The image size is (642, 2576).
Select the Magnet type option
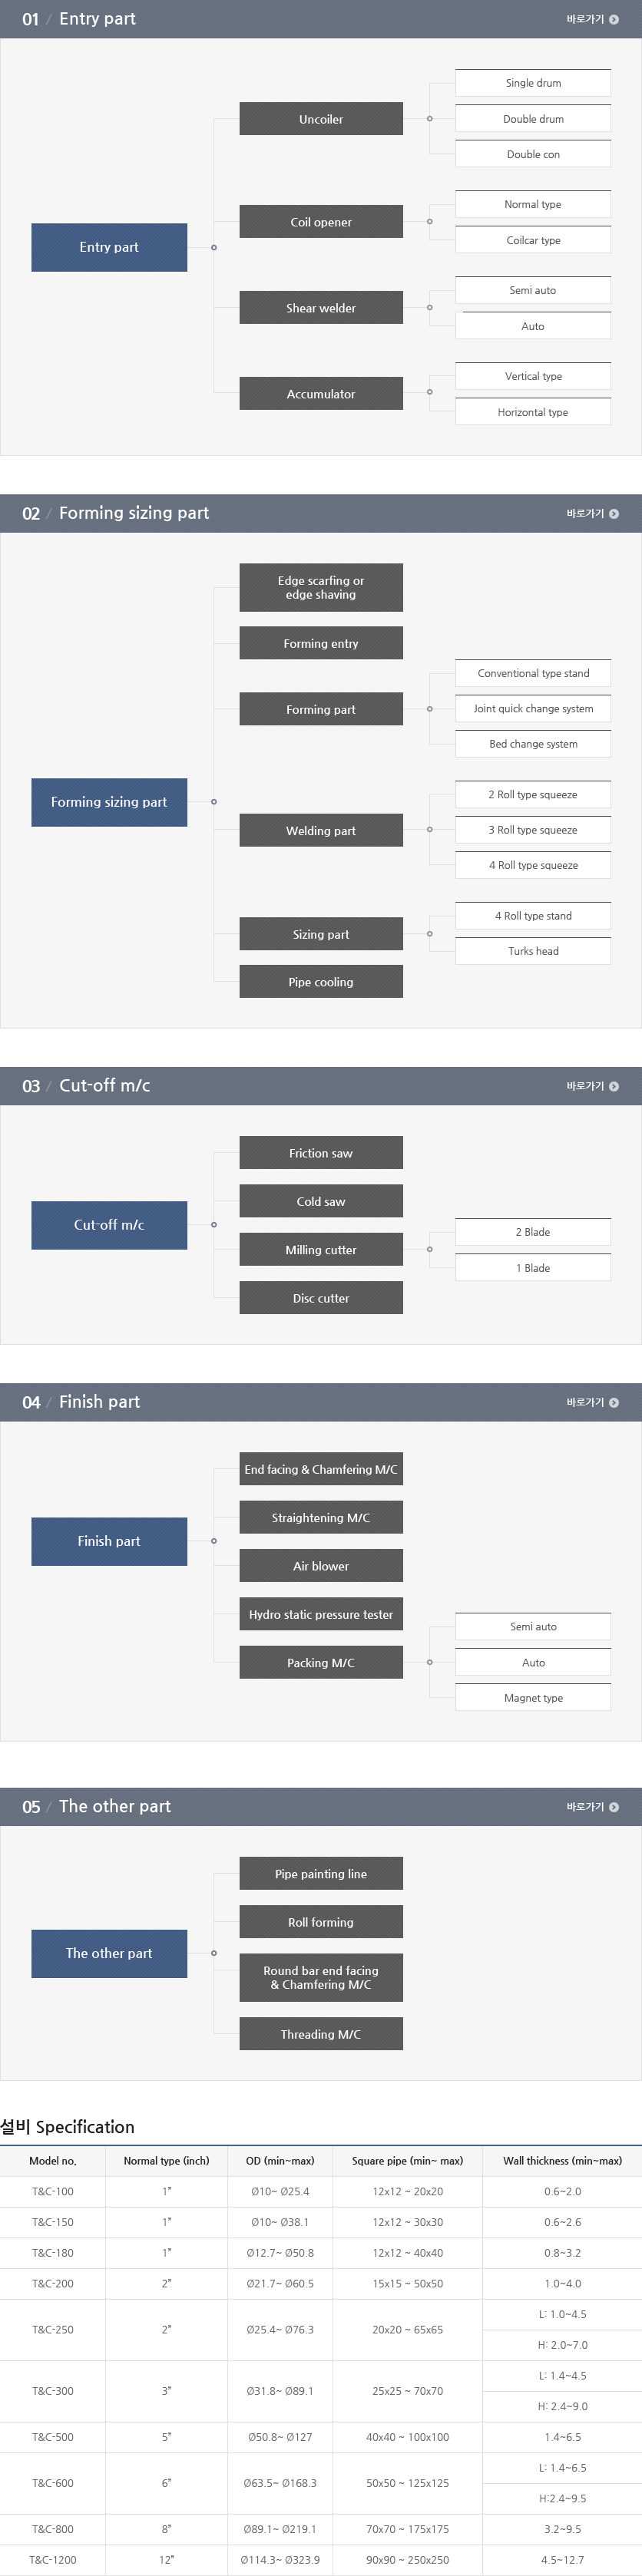point(533,1697)
